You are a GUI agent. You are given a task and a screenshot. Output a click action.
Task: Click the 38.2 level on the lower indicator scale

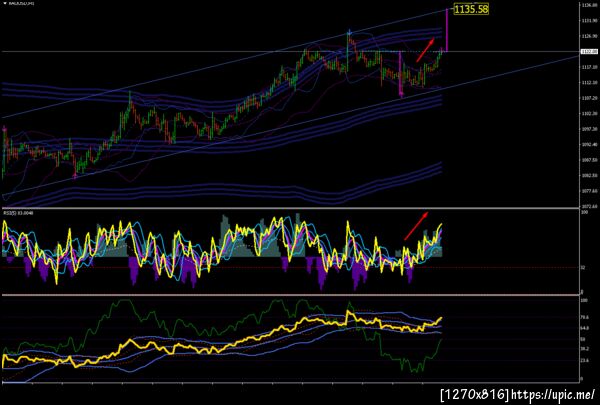coord(584,349)
